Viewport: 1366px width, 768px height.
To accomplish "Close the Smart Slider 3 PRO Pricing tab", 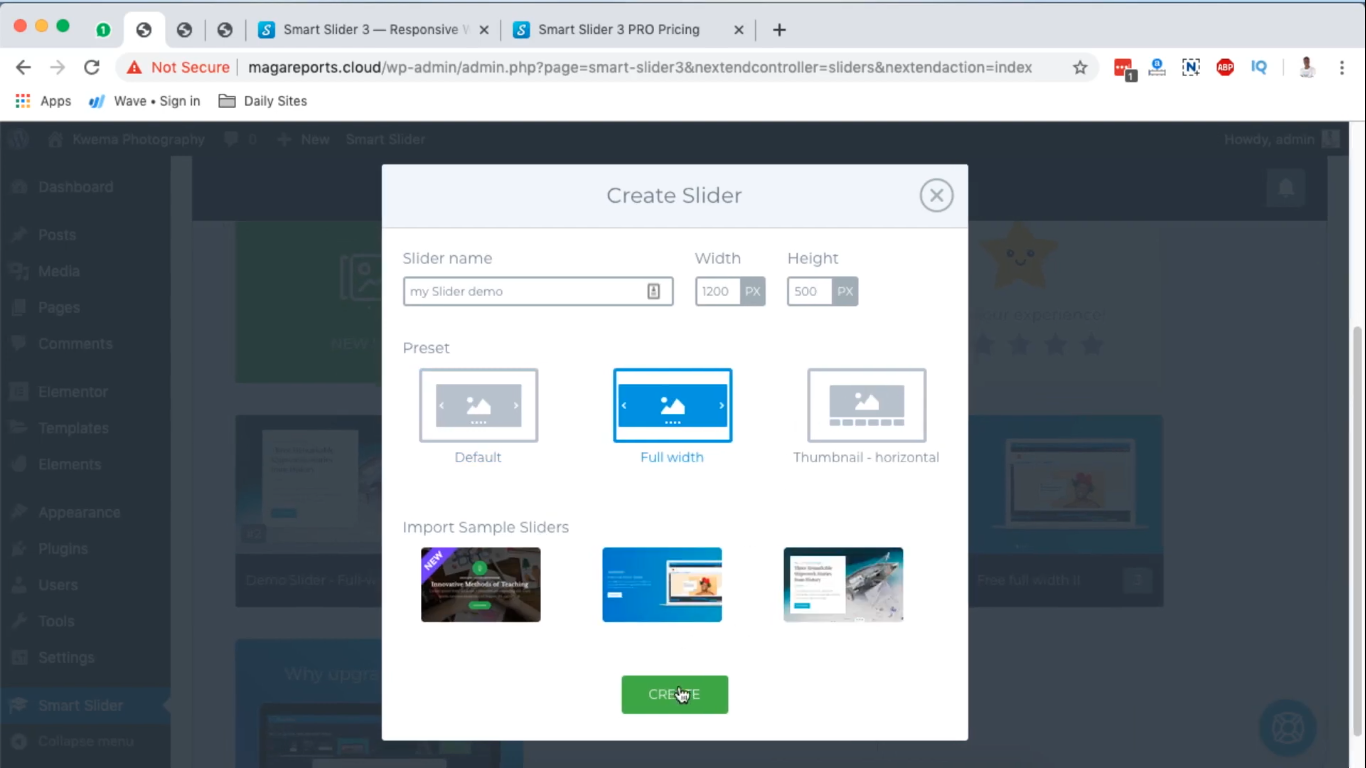I will coord(739,30).
